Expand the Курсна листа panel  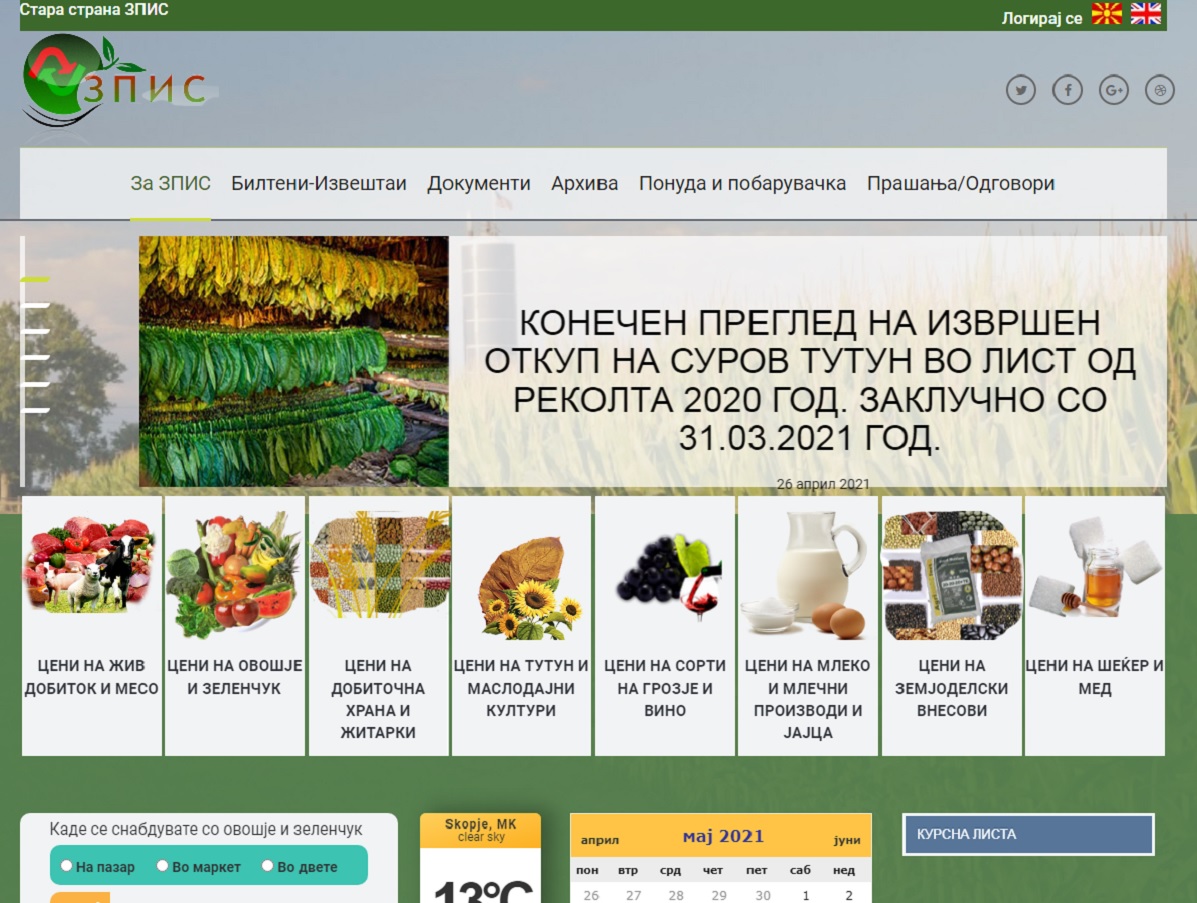(1028, 834)
